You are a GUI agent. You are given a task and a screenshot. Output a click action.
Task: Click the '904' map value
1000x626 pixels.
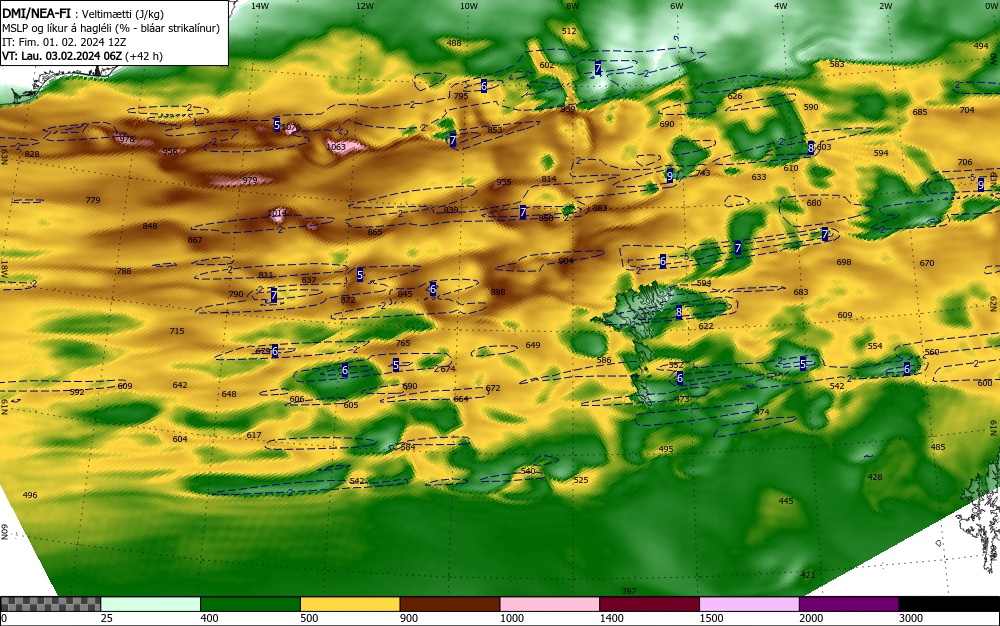[566, 261]
